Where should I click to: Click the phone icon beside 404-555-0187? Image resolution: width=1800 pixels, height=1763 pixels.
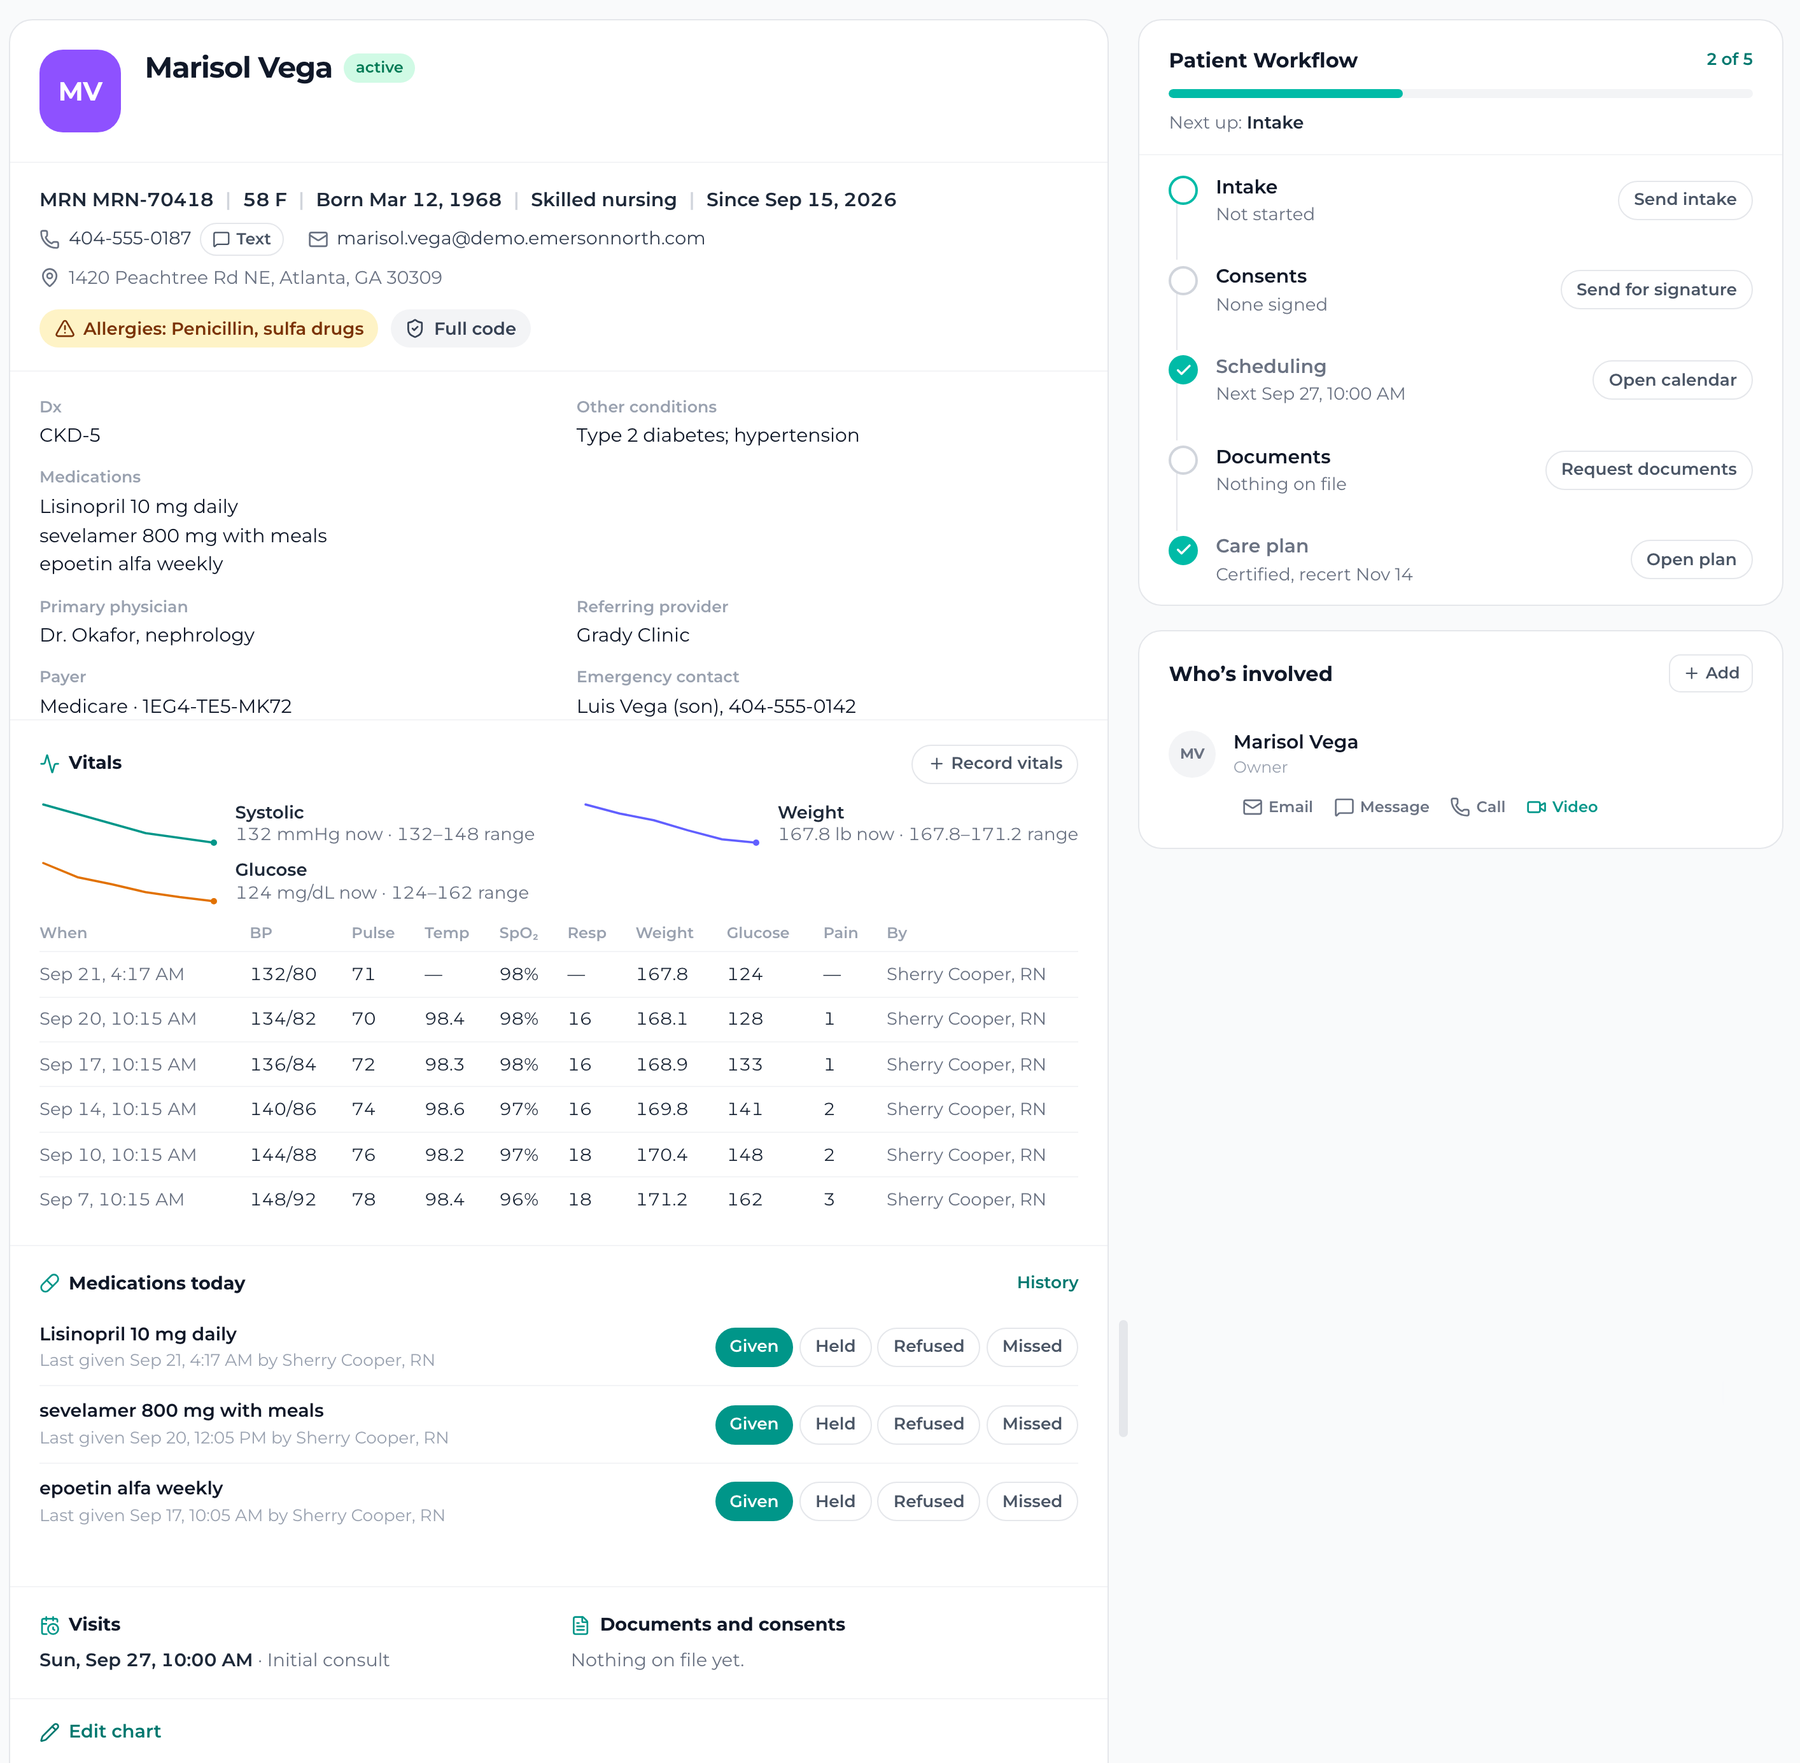(x=49, y=239)
